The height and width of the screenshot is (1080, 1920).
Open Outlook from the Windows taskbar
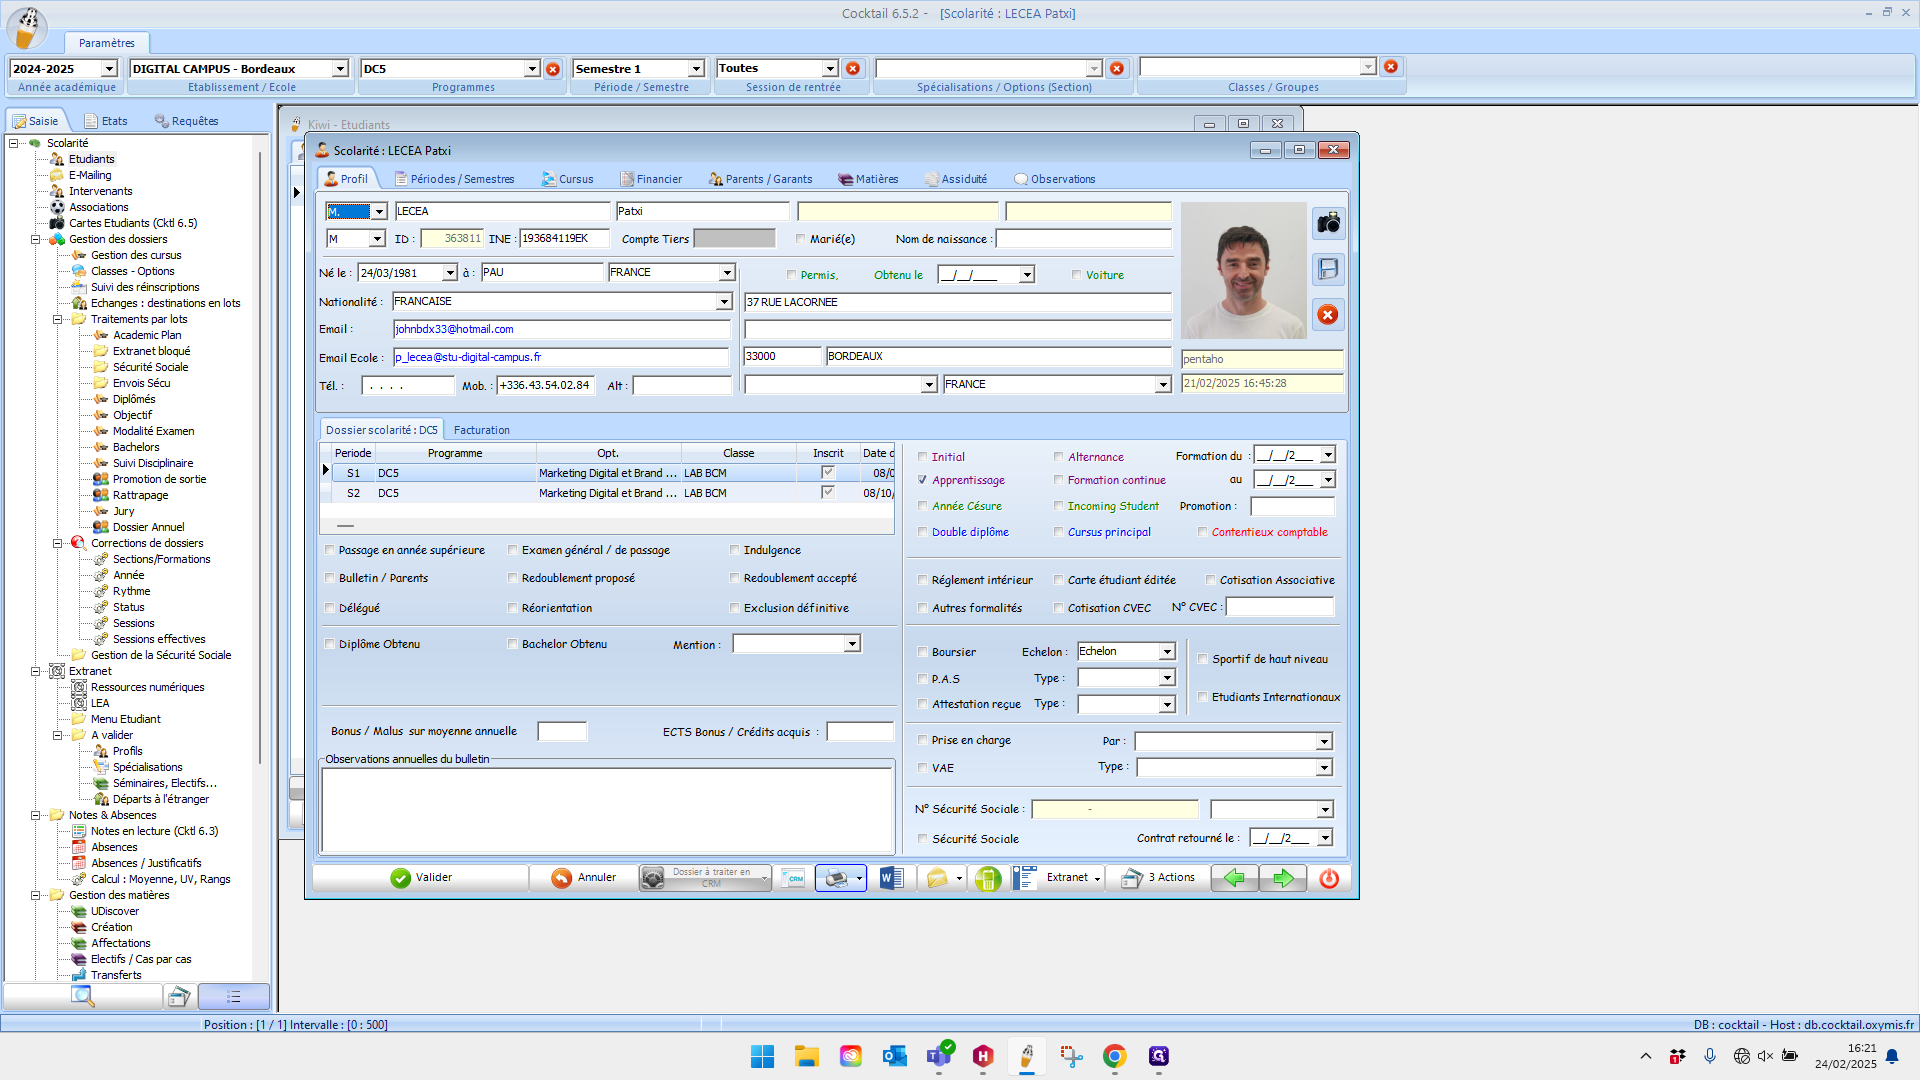894,1056
